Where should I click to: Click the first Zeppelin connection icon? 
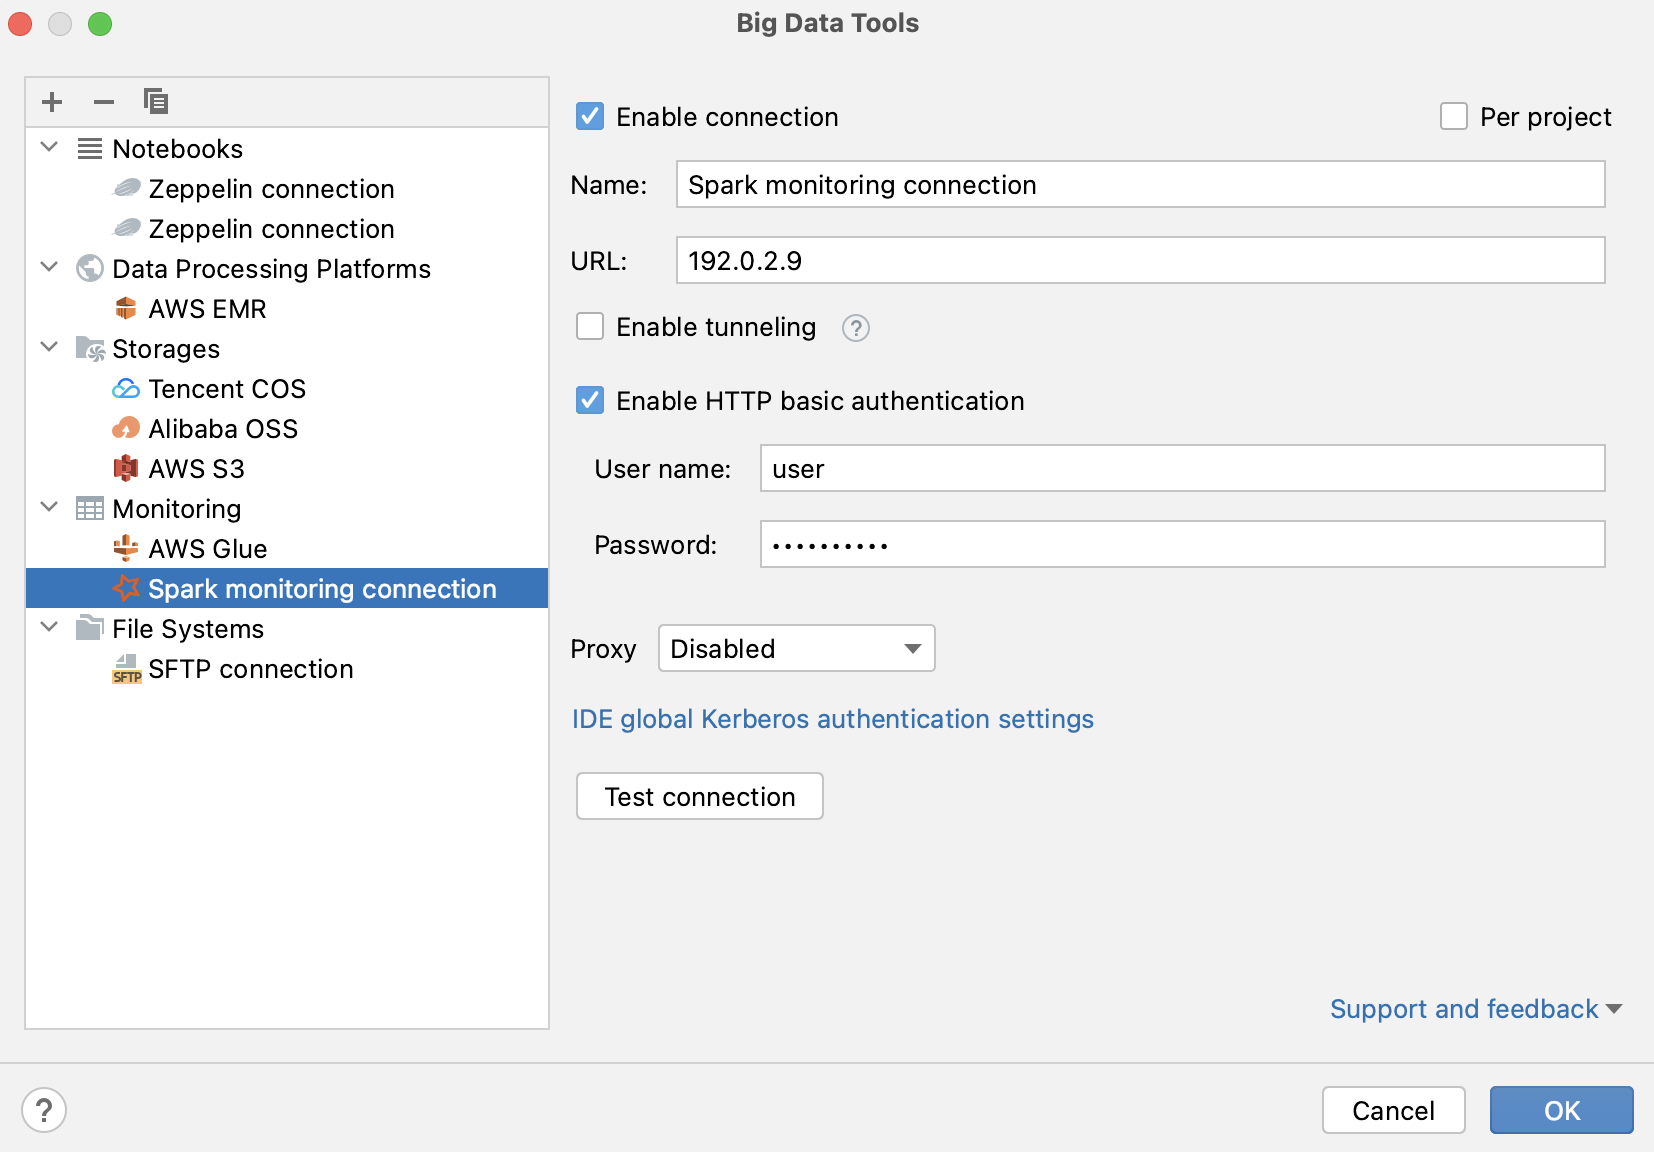(127, 188)
